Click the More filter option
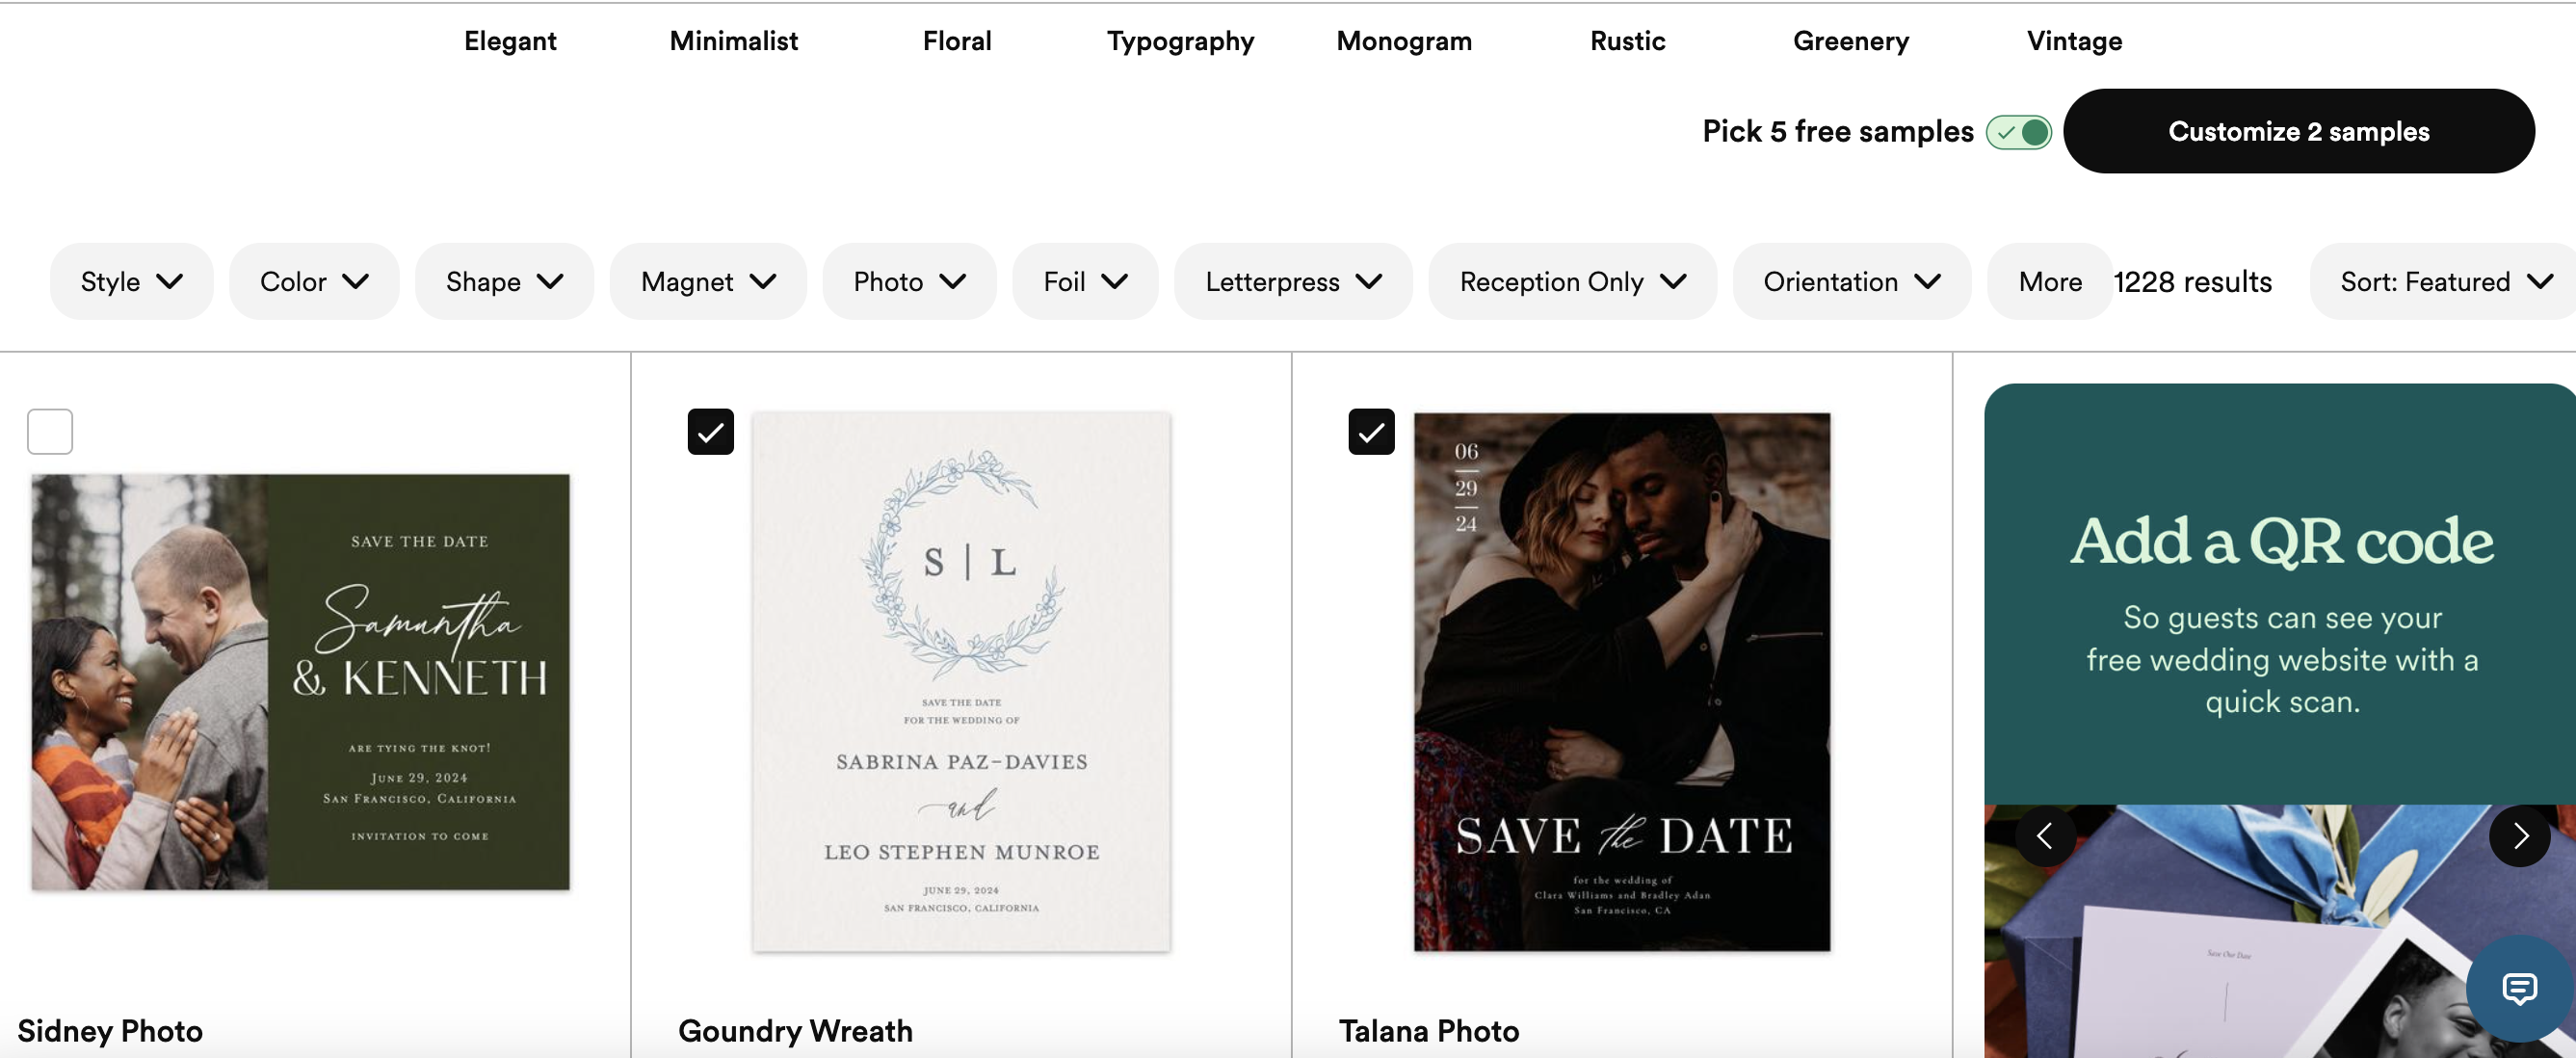The height and width of the screenshot is (1058, 2576). (2050, 279)
